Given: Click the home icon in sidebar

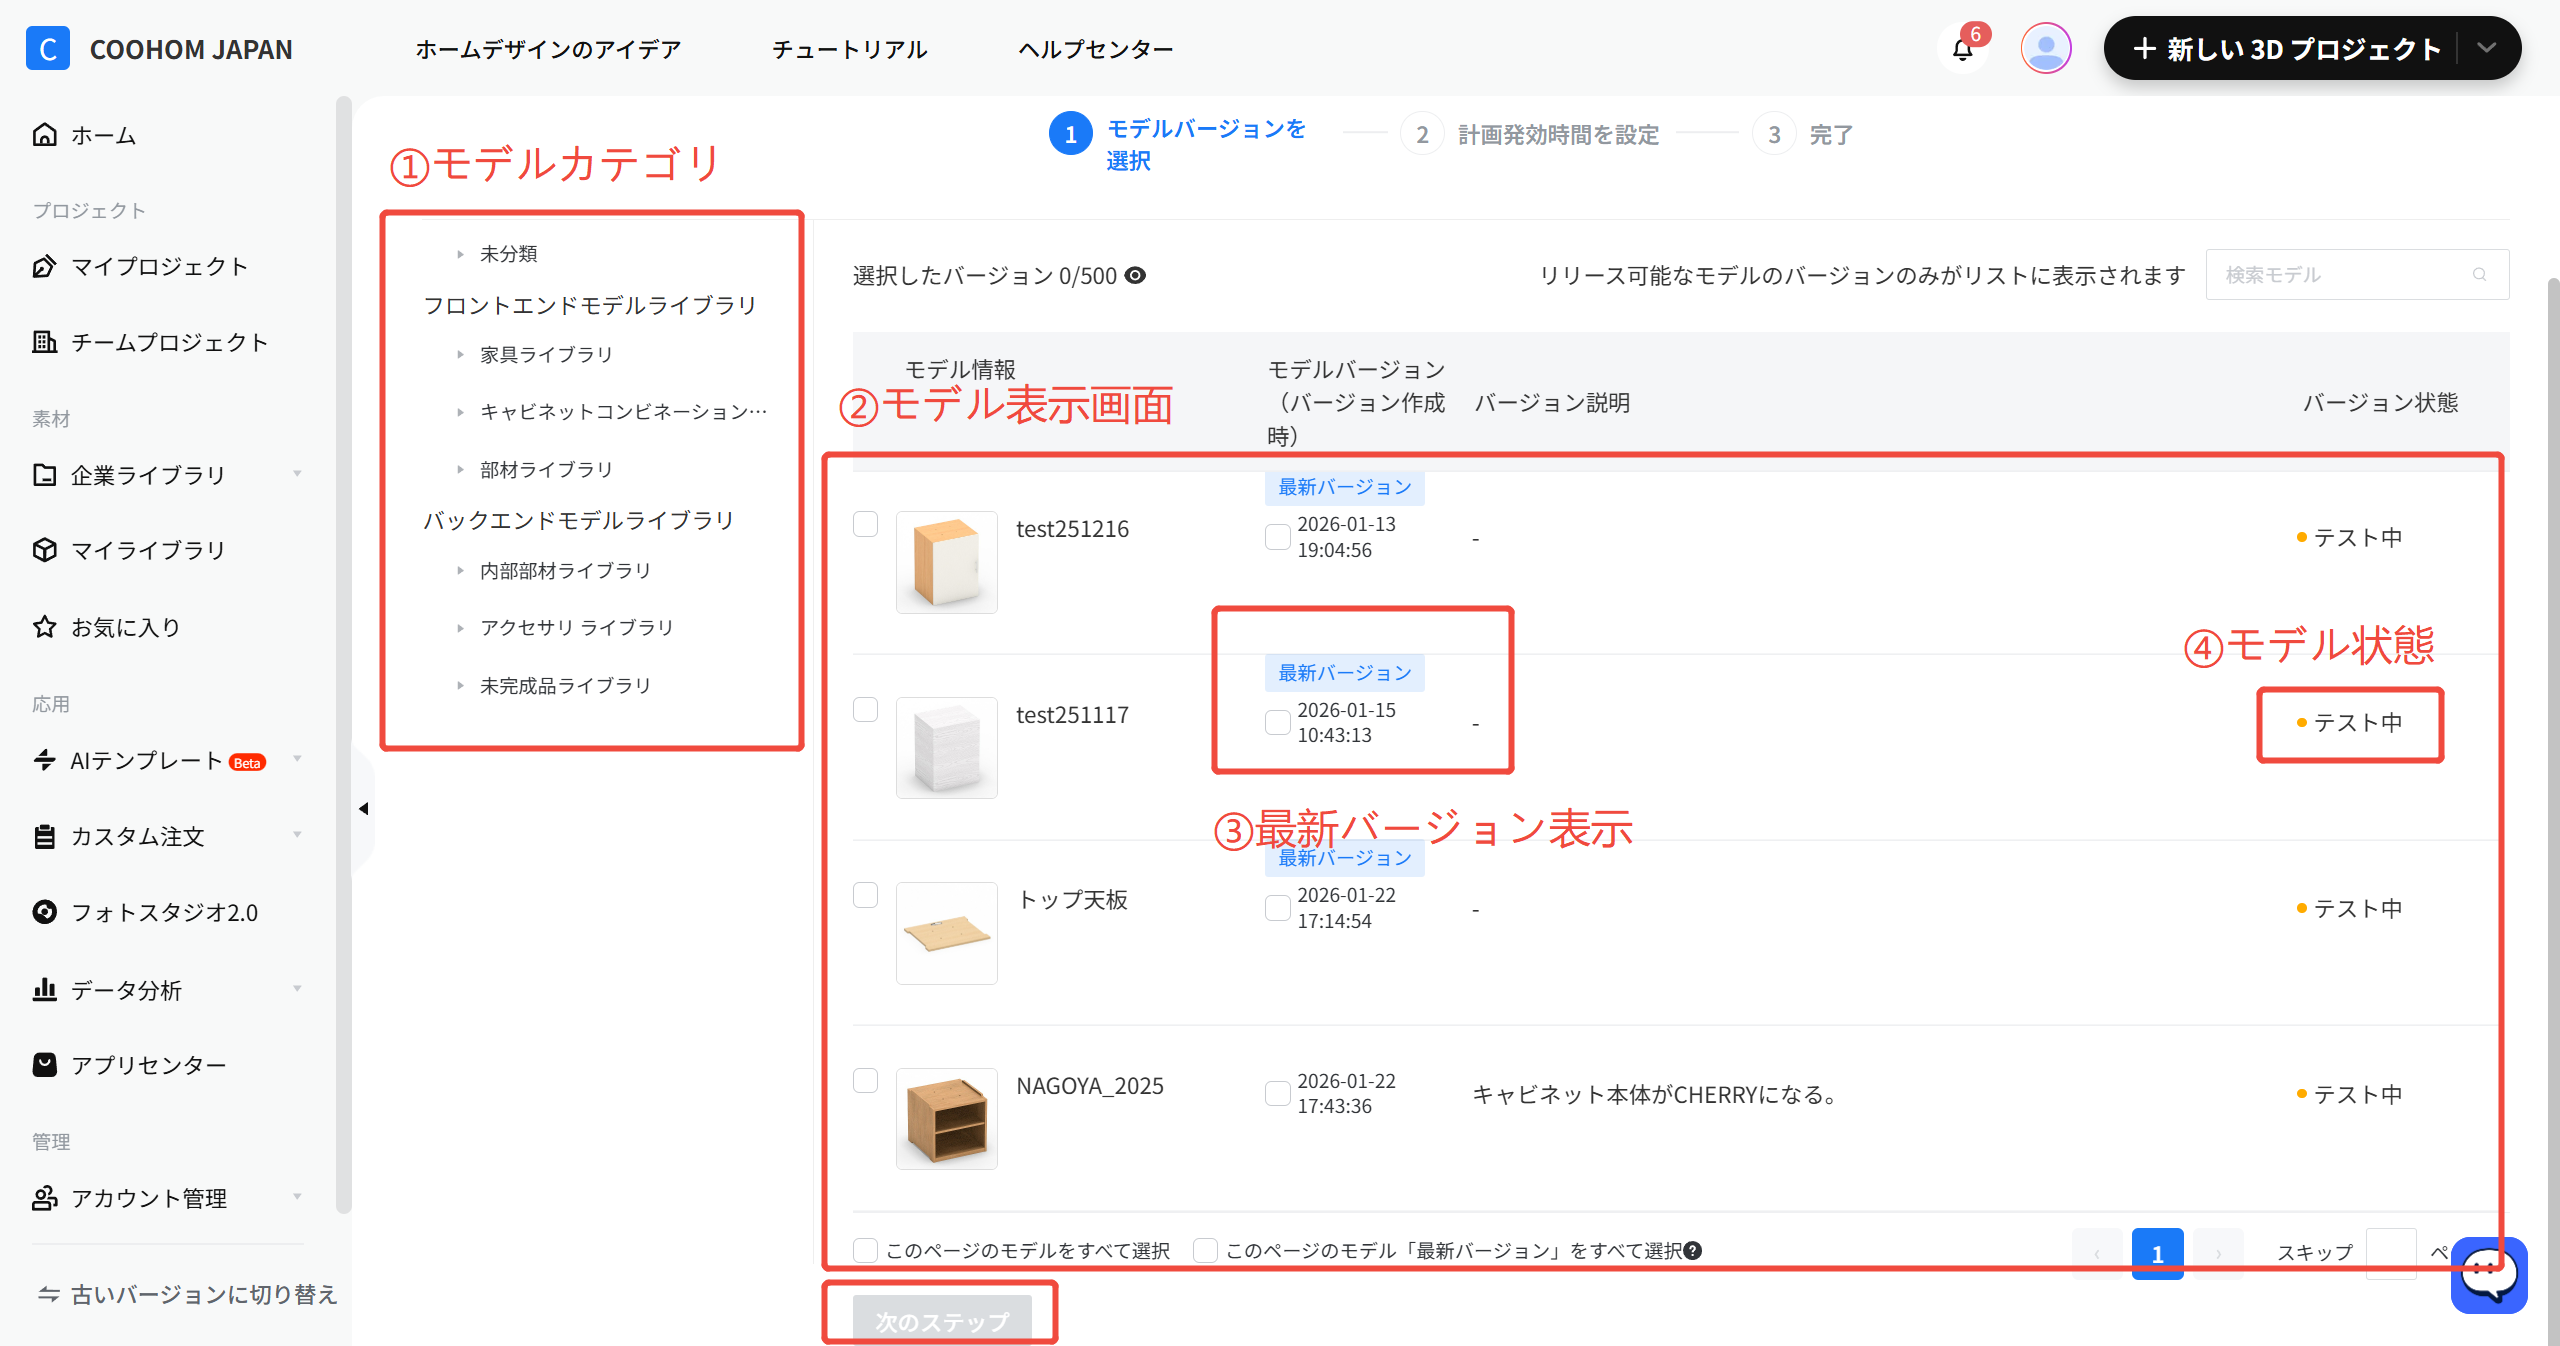Looking at the screenshot, I should coord(44,134).
